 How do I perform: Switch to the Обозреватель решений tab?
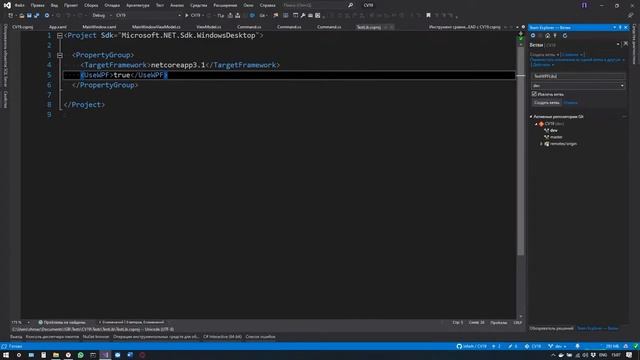[551, 329]
